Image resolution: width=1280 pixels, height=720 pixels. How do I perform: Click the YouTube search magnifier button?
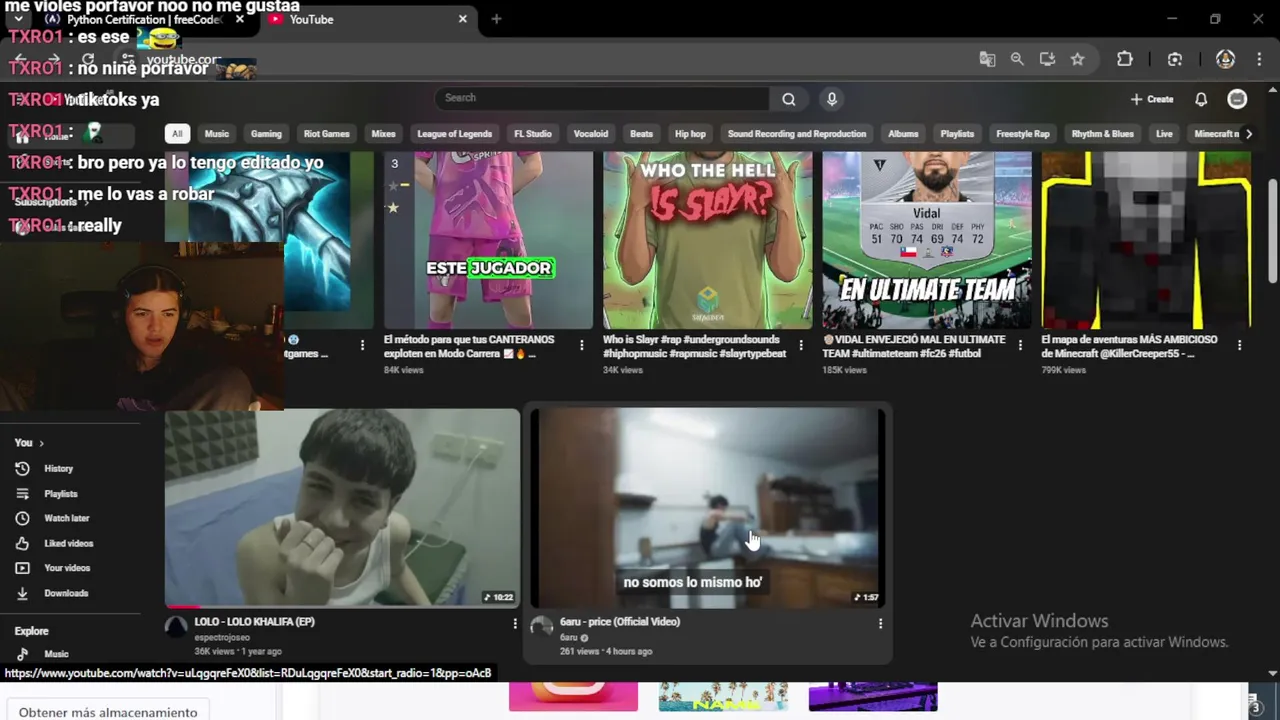coord(789,98)
